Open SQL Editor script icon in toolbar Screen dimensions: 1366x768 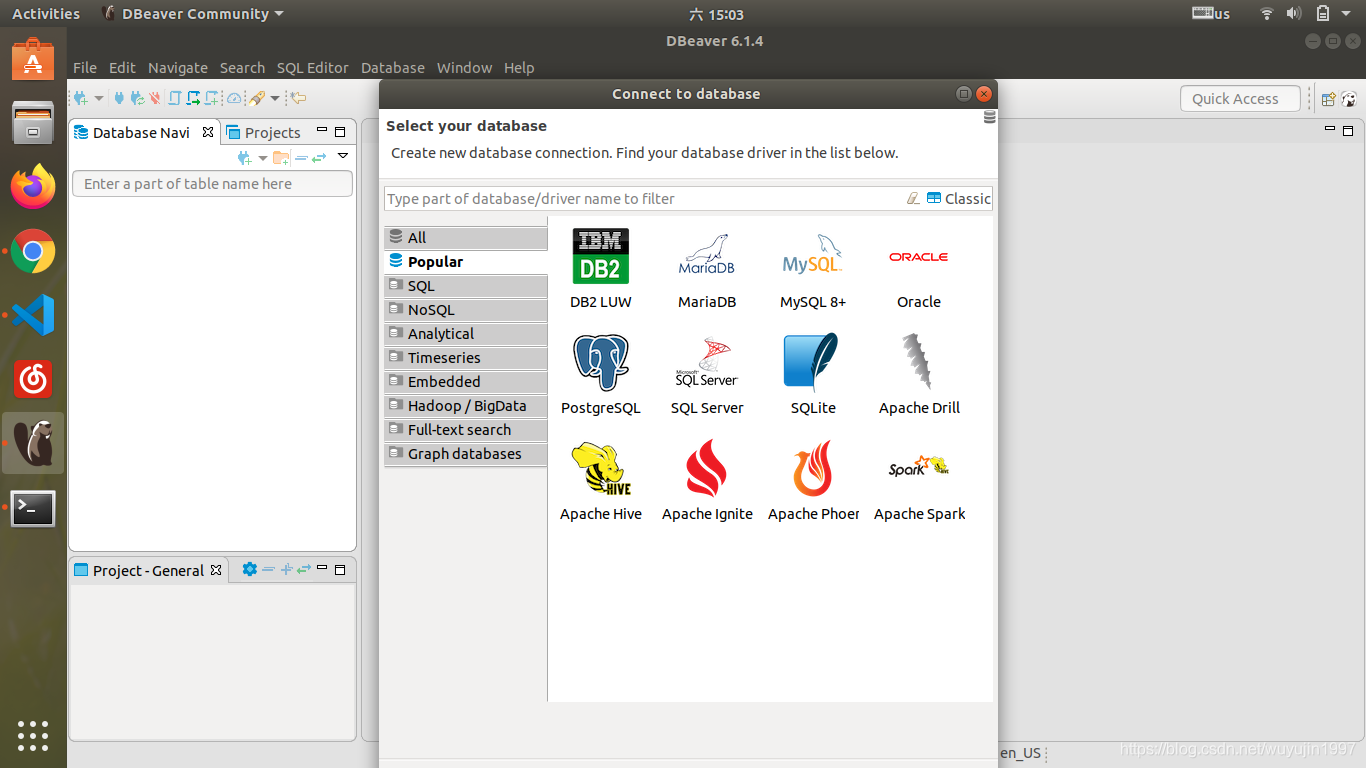(175, 98)
